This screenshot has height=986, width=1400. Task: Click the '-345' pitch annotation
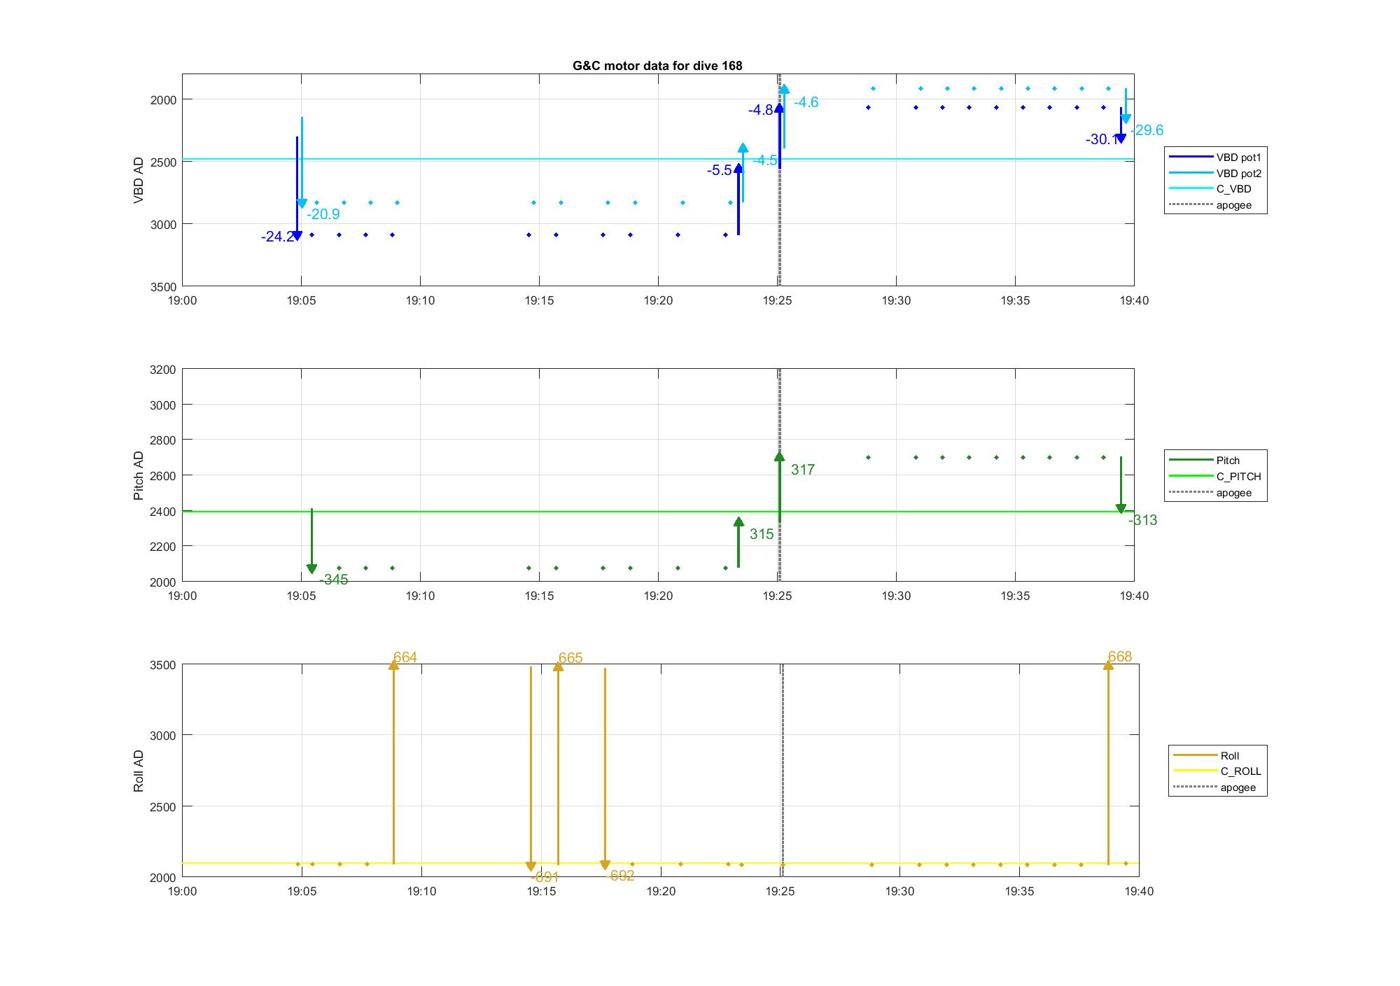click(x=334, y=580)
